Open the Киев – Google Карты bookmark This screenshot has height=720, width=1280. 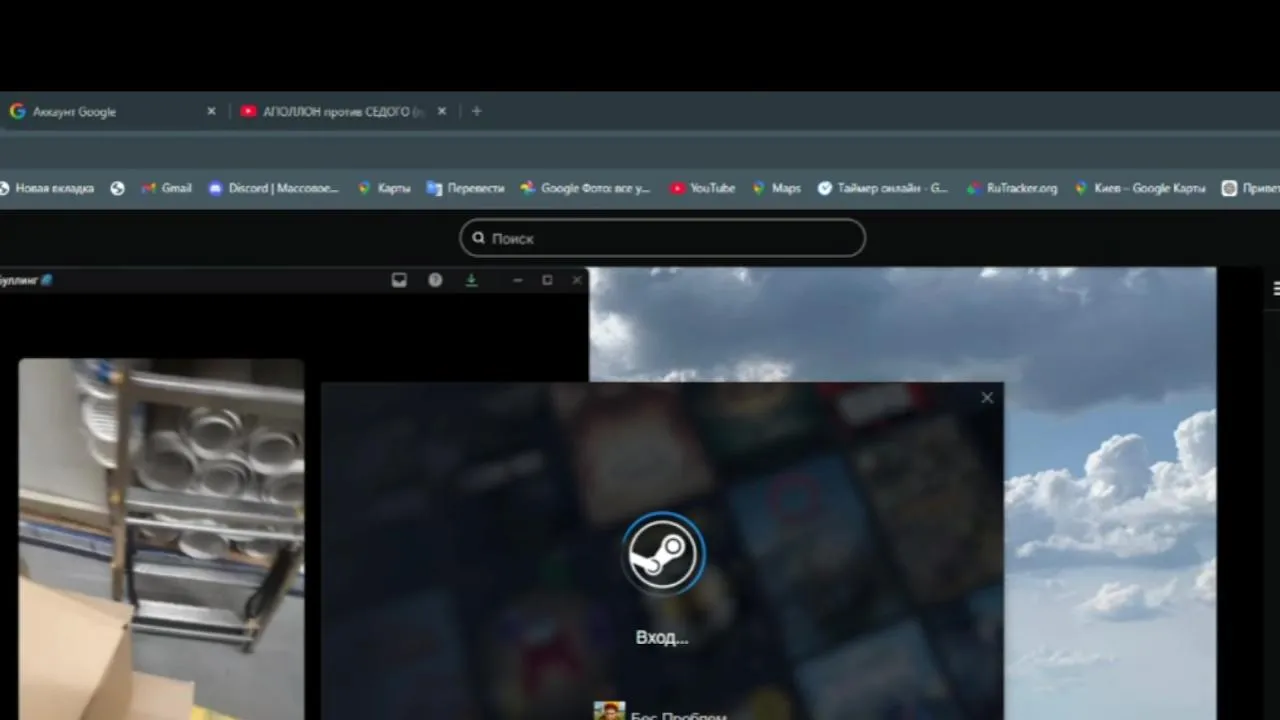coord(1140,188)
